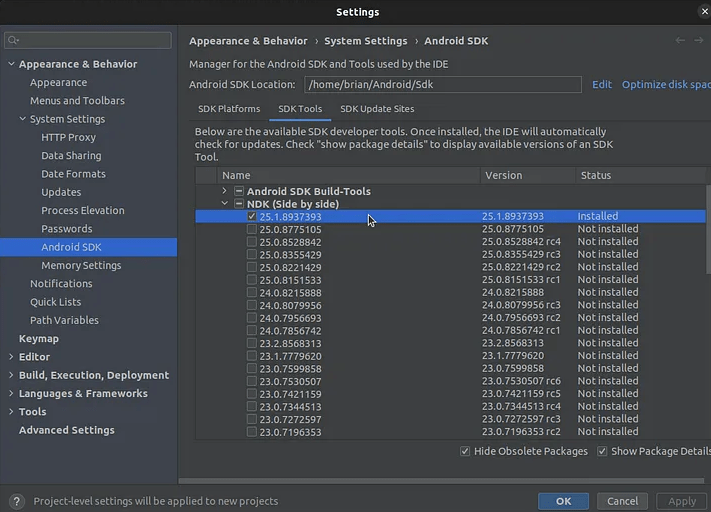Screen dimensions: 711x512
Task: Click Edit link for SDK location
Action: [602, 84]
